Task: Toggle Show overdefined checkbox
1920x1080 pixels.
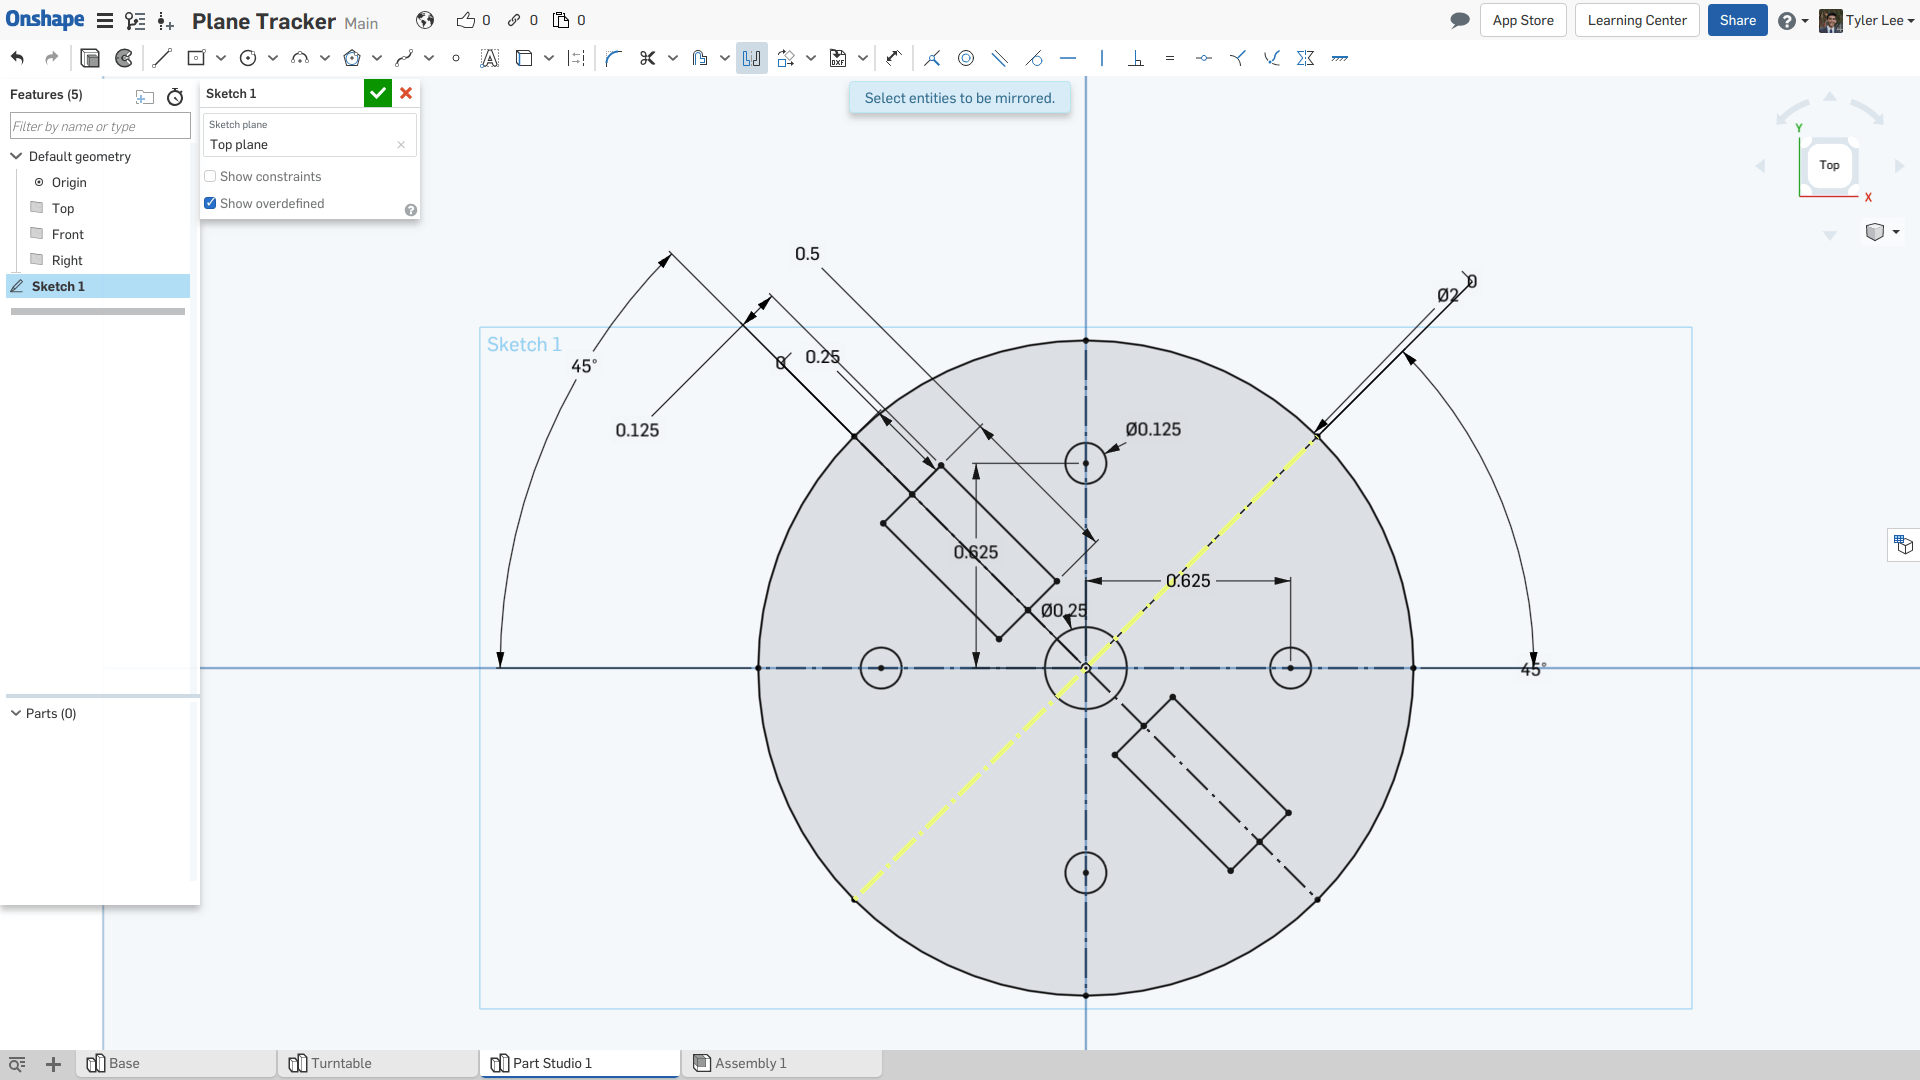Action: [210, 202]
